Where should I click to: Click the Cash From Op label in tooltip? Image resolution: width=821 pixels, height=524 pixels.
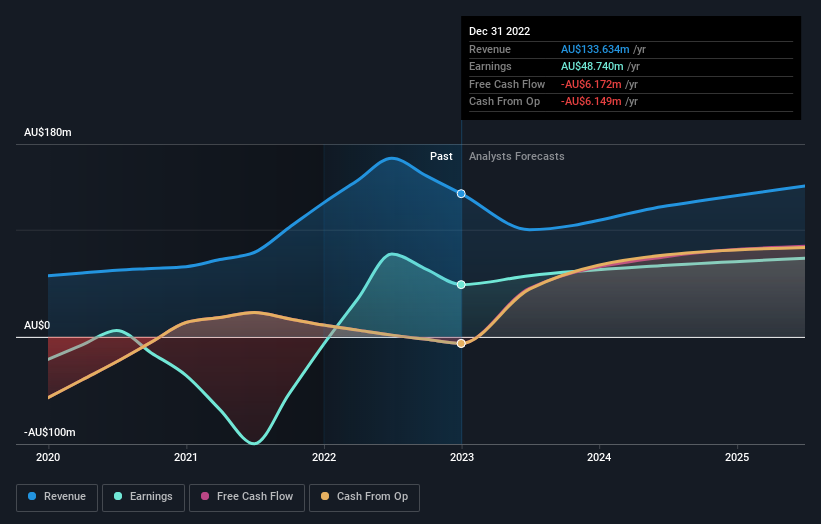tap(504, 102)
